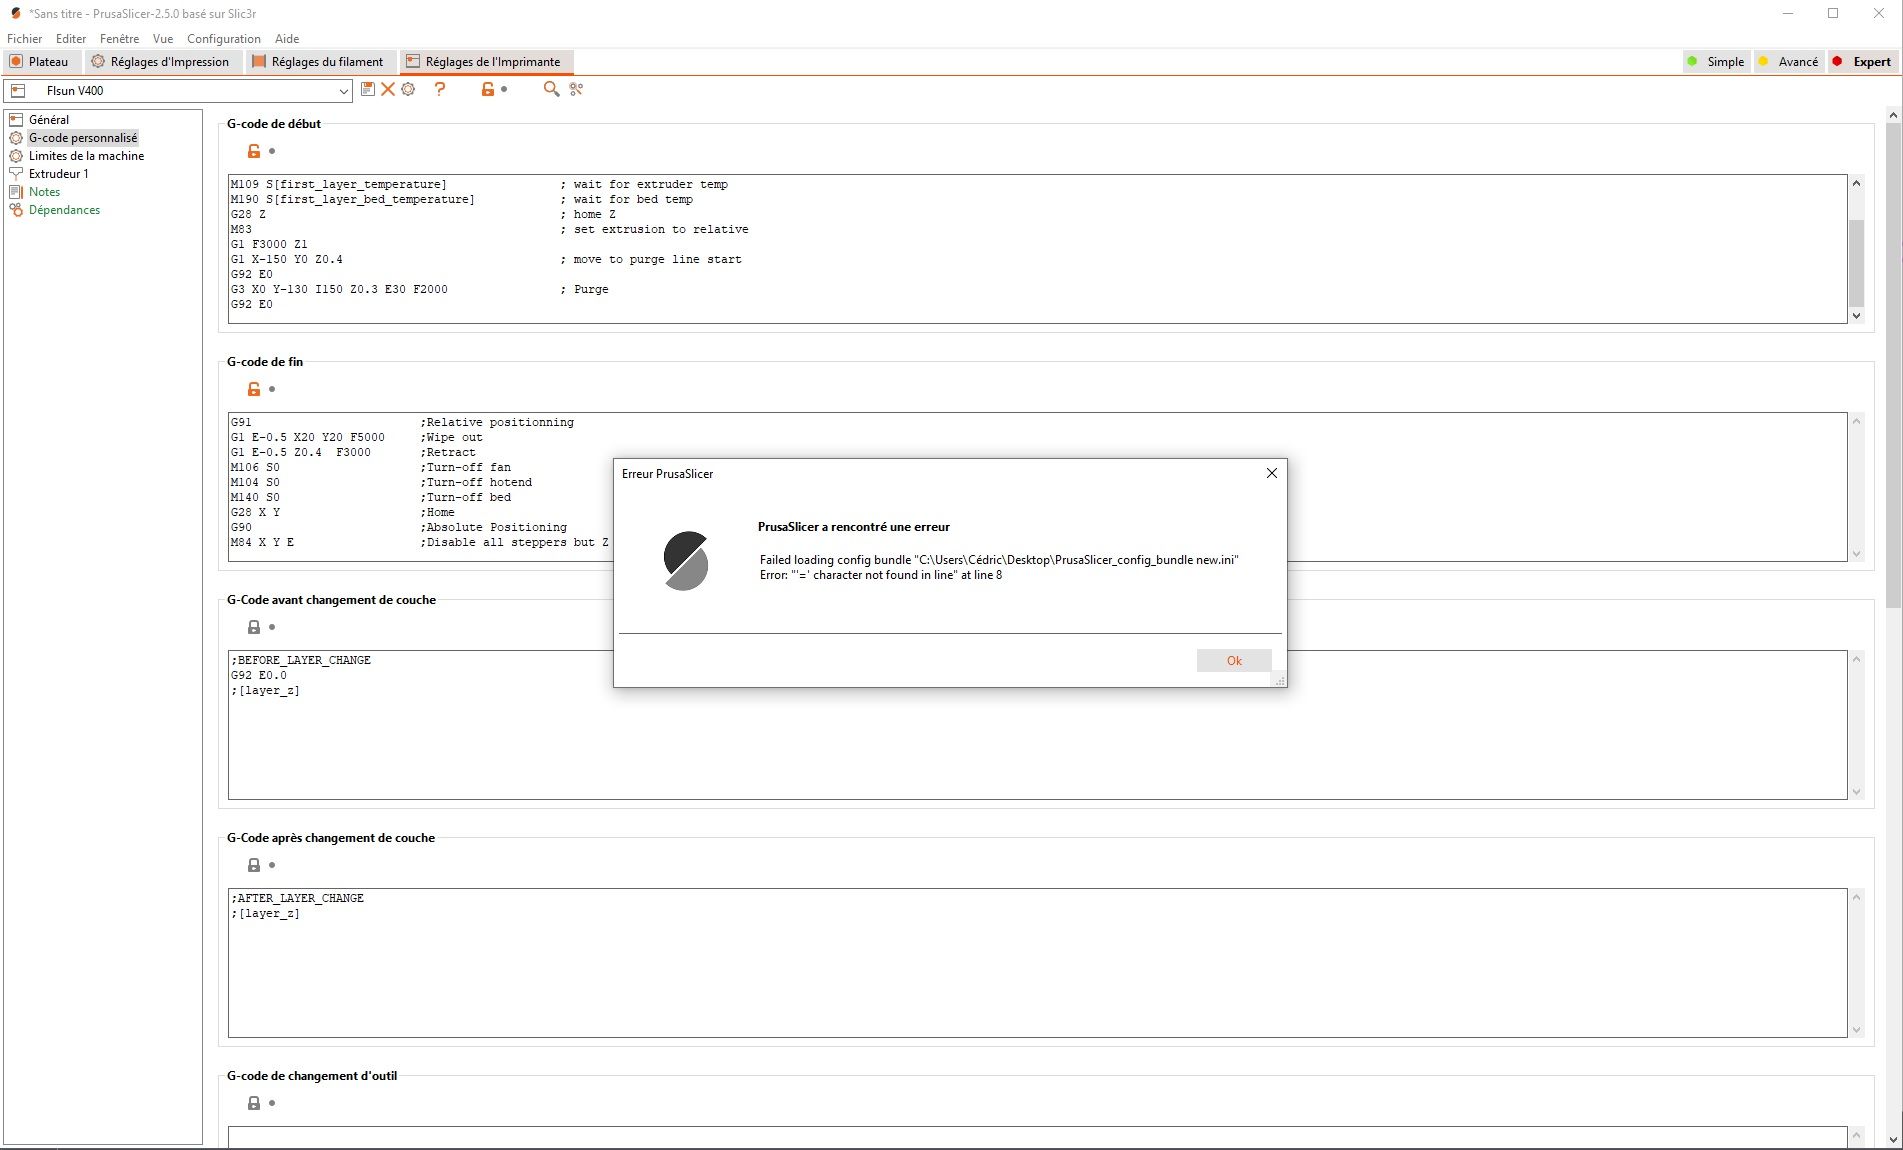Click the start G-code scrollbar thumb

(1856, 263)
